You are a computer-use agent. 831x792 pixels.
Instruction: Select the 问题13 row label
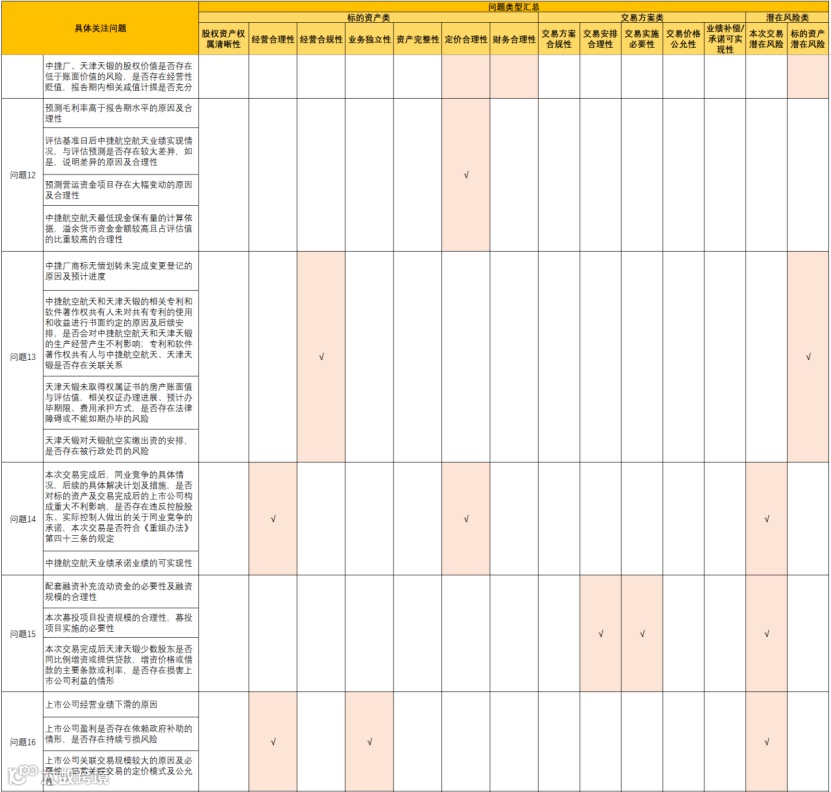tap(23, 357)
